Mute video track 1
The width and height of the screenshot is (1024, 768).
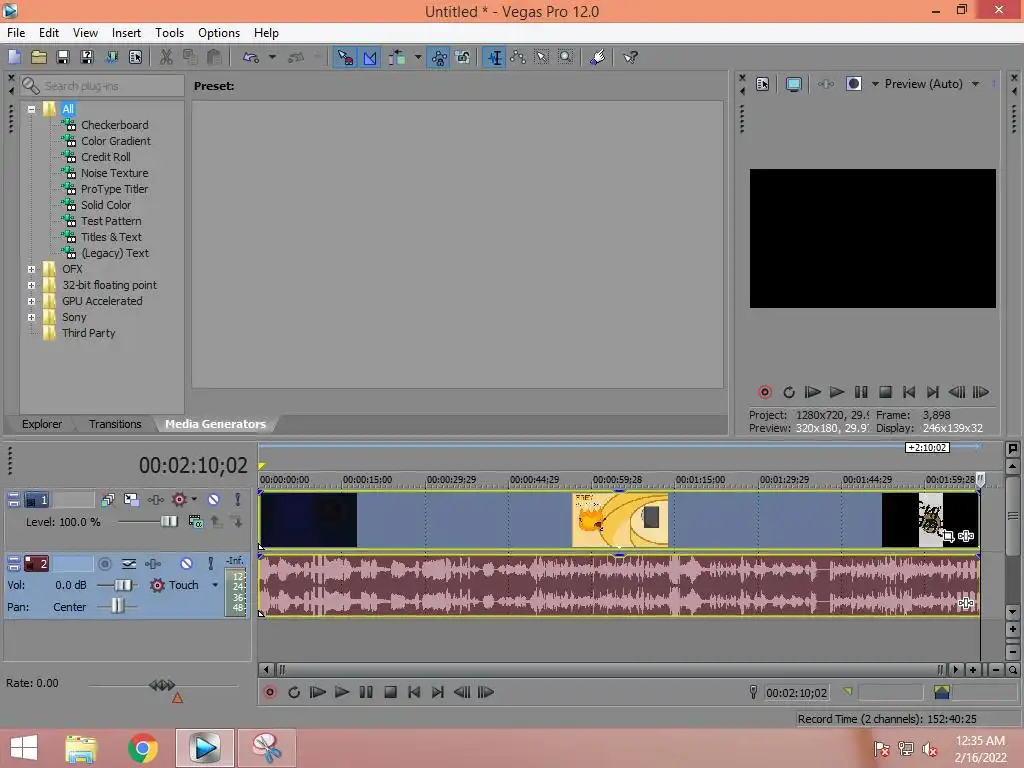214,500
